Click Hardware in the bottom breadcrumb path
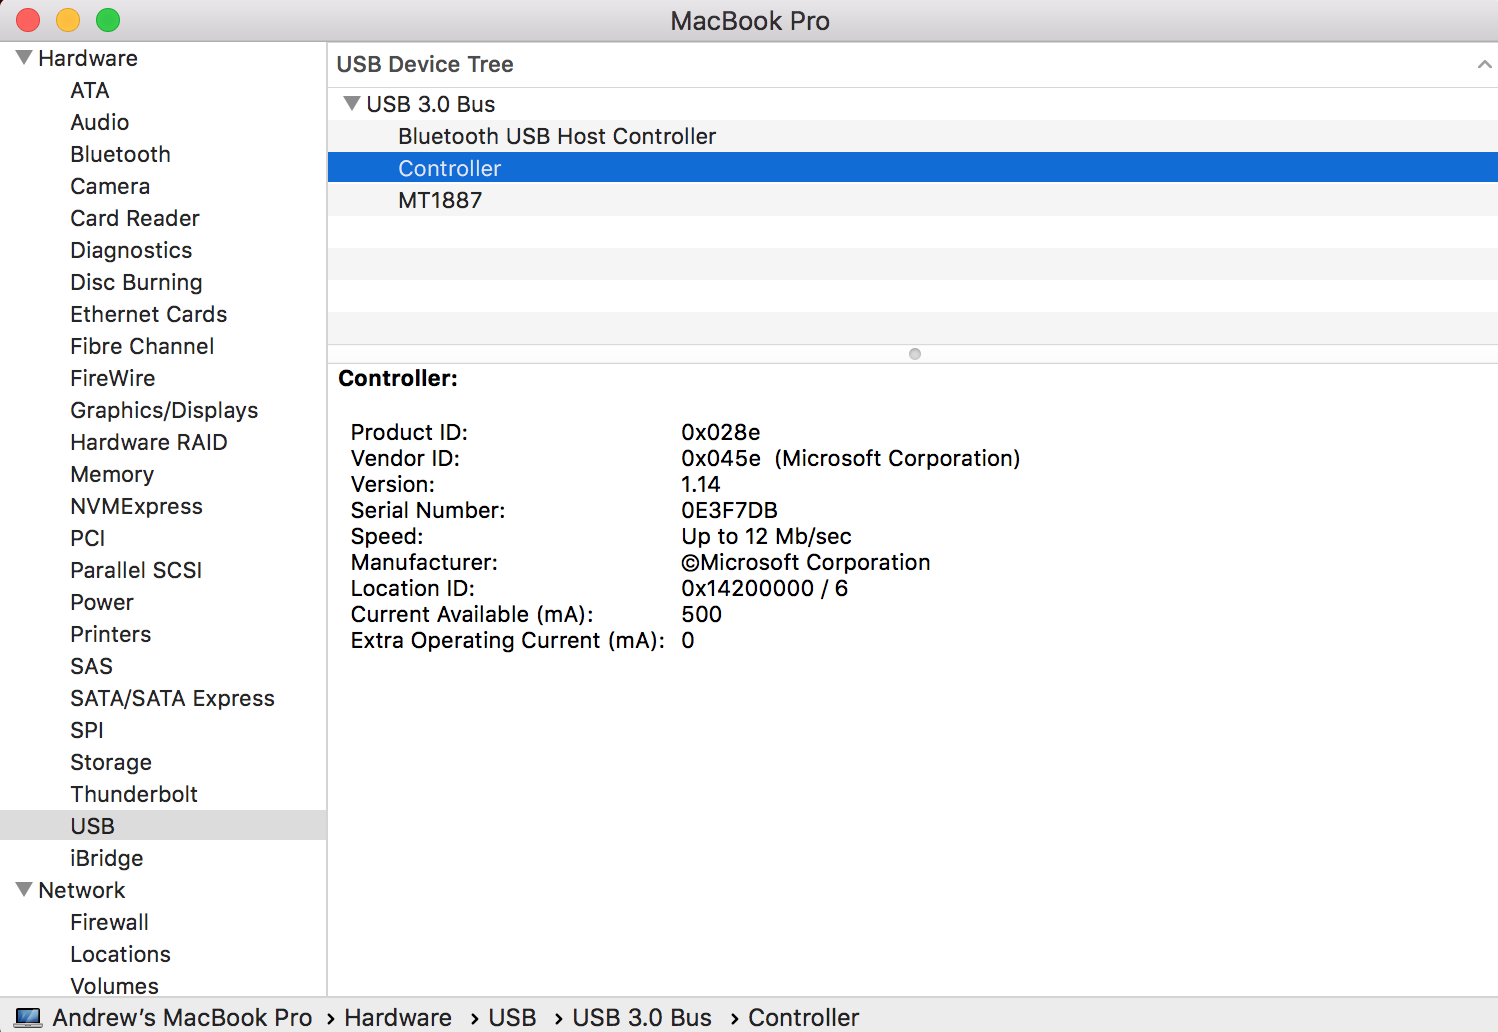This screenshot has height=1032, width=1498. pyautogui.click(x=397, y=1017)
